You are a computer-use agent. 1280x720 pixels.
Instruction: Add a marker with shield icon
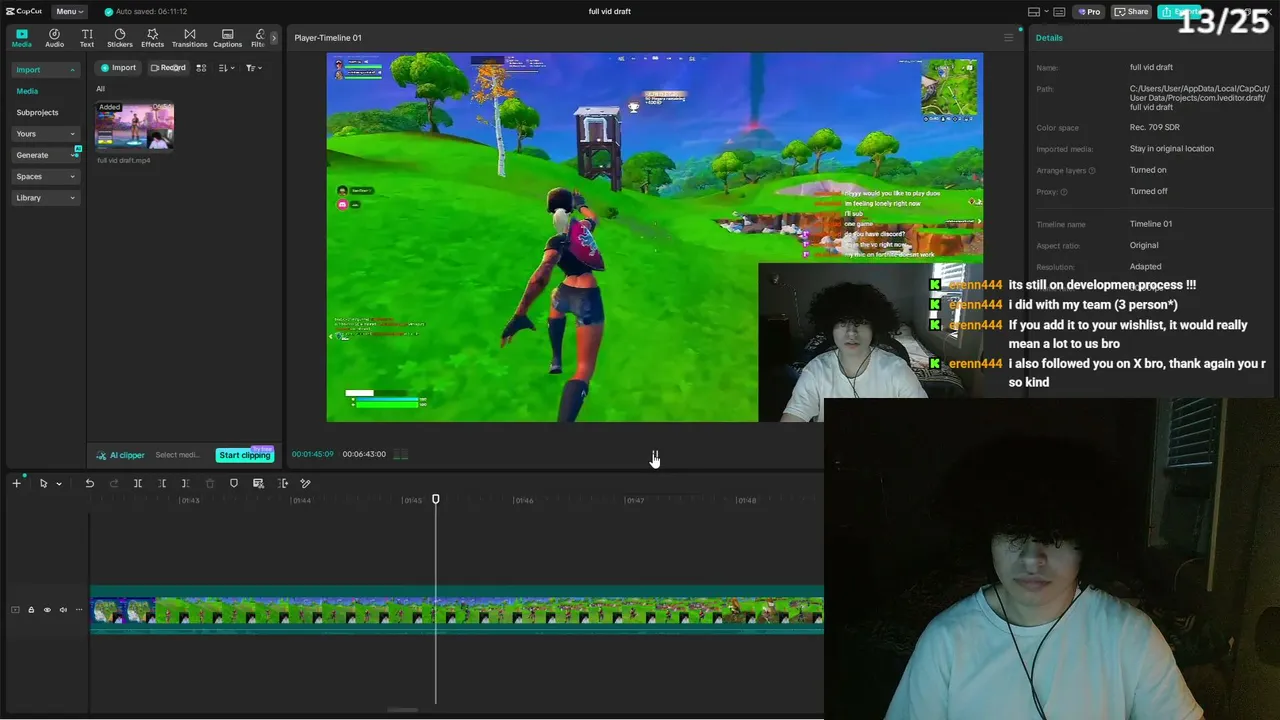(x=234, y=483)
